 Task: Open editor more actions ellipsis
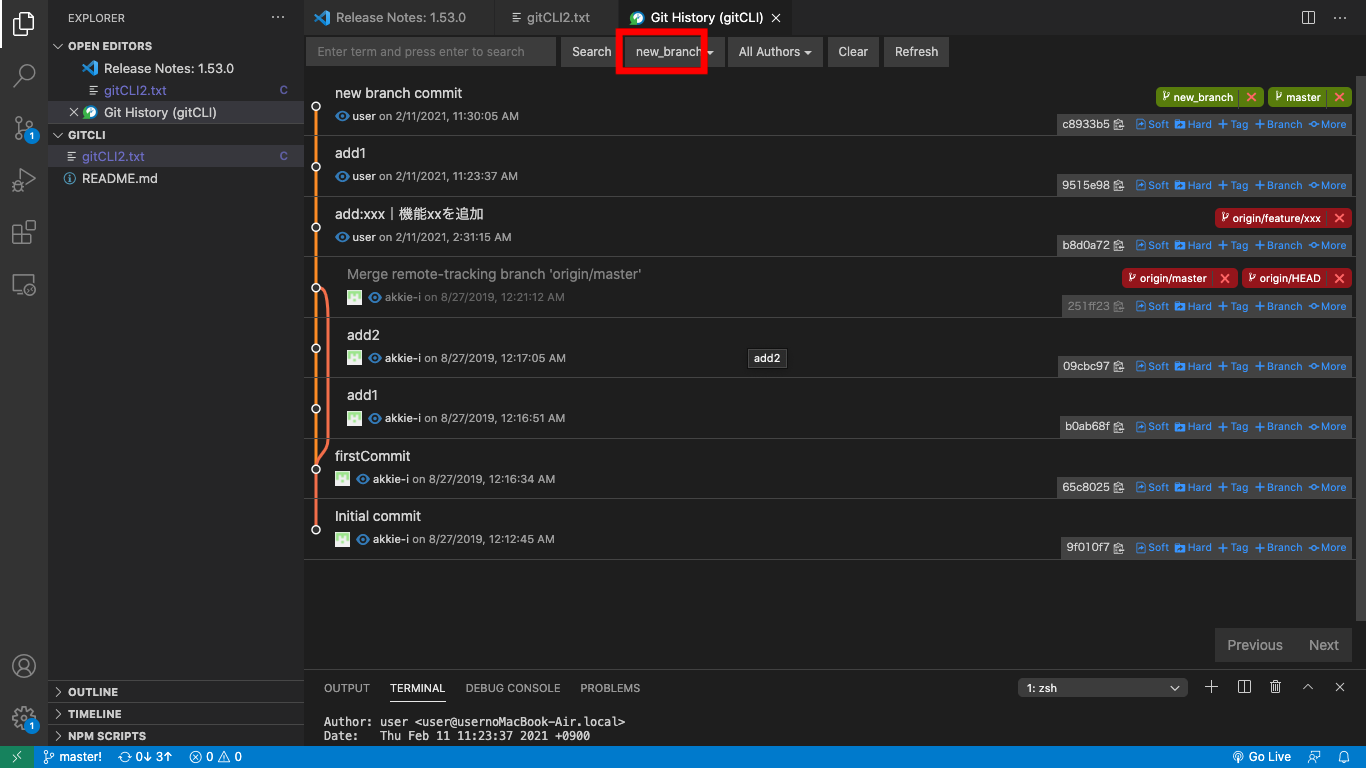[1340, 18]
